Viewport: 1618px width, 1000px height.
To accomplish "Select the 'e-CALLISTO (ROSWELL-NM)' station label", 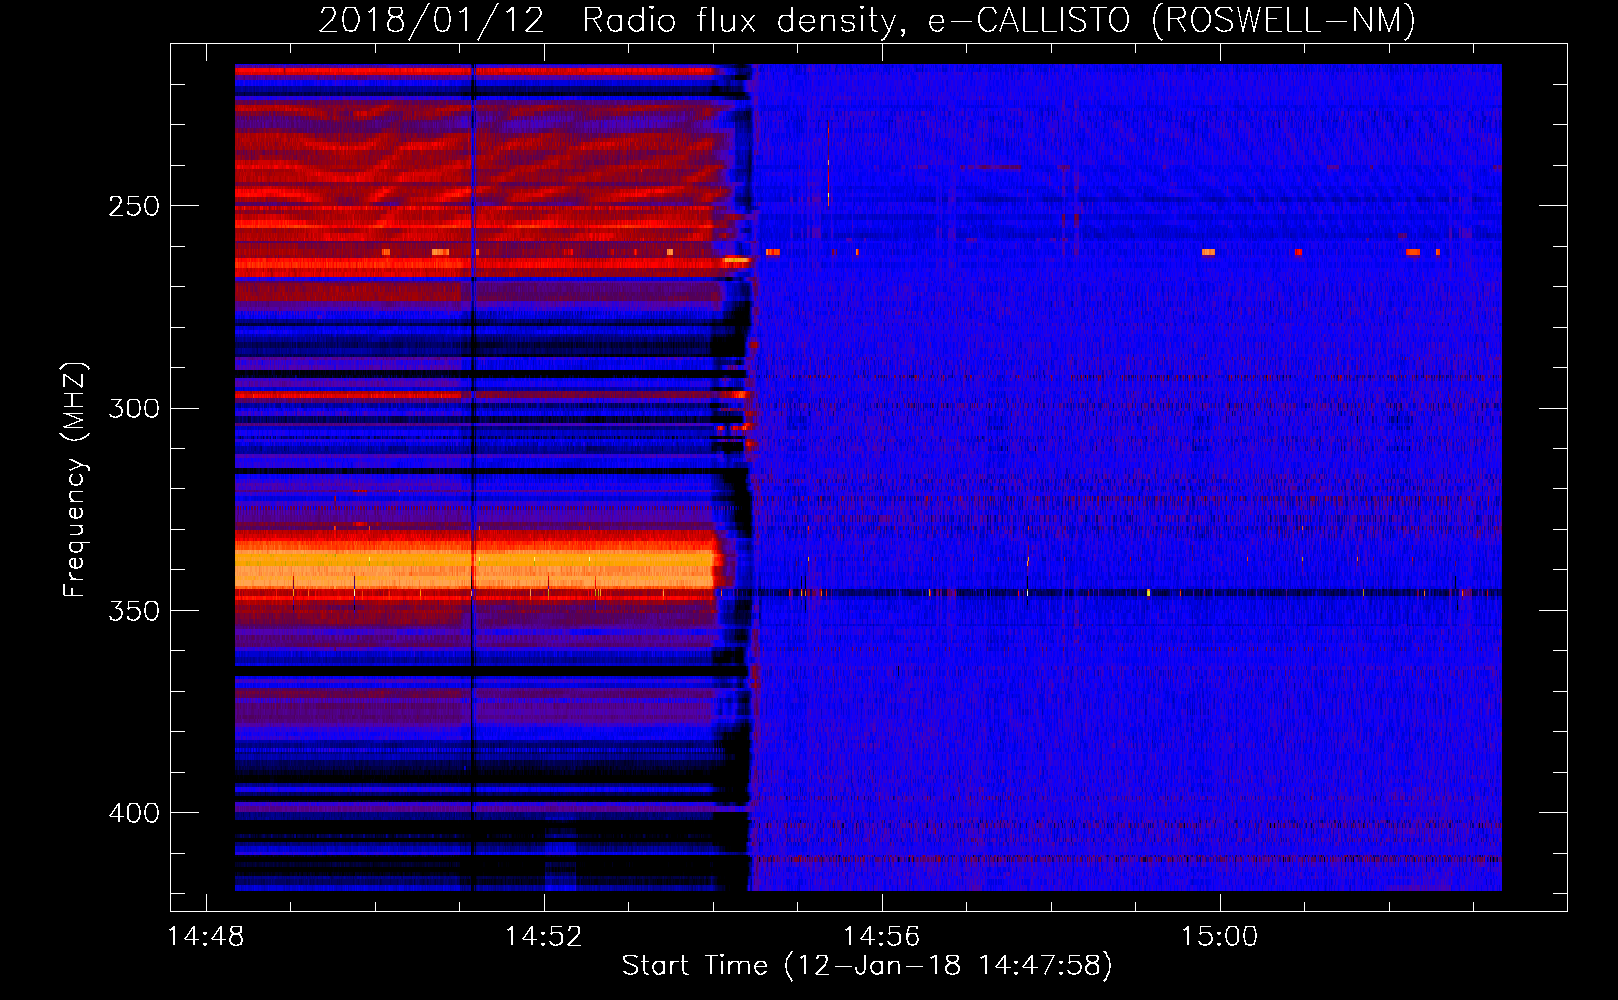I will point(1172,20).
